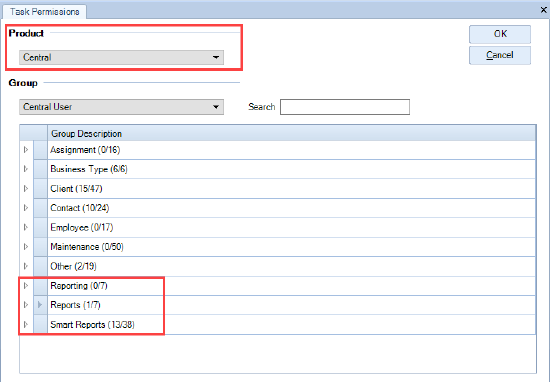Viewport: 550px width, 382px height.
Task: Expand the Maintenance (0/50) group
Action: [26, 247]
